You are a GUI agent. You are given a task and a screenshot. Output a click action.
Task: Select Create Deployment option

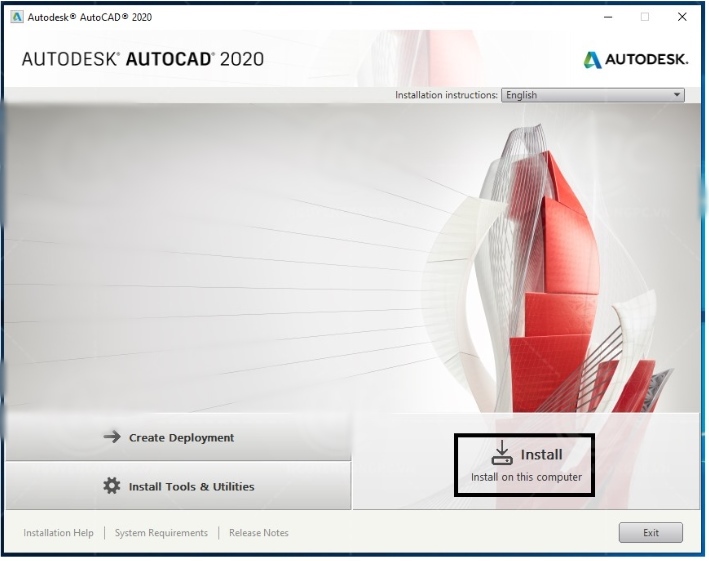click(178, 437)
